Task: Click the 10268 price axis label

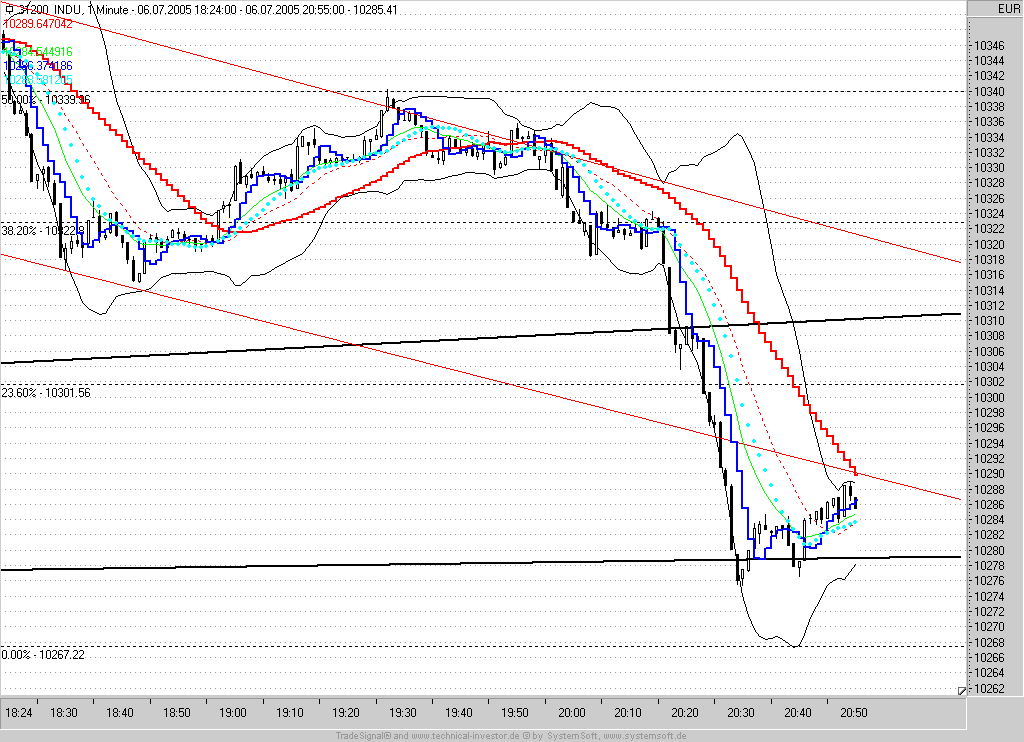Action: pyautogui.click(x=989, y=642)
